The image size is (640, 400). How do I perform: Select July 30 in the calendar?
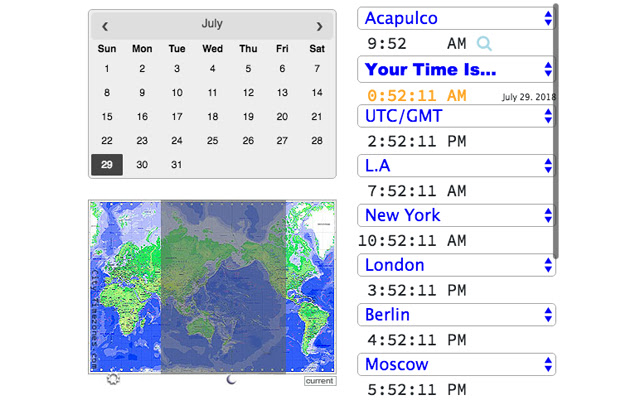(x=142, y=164)
